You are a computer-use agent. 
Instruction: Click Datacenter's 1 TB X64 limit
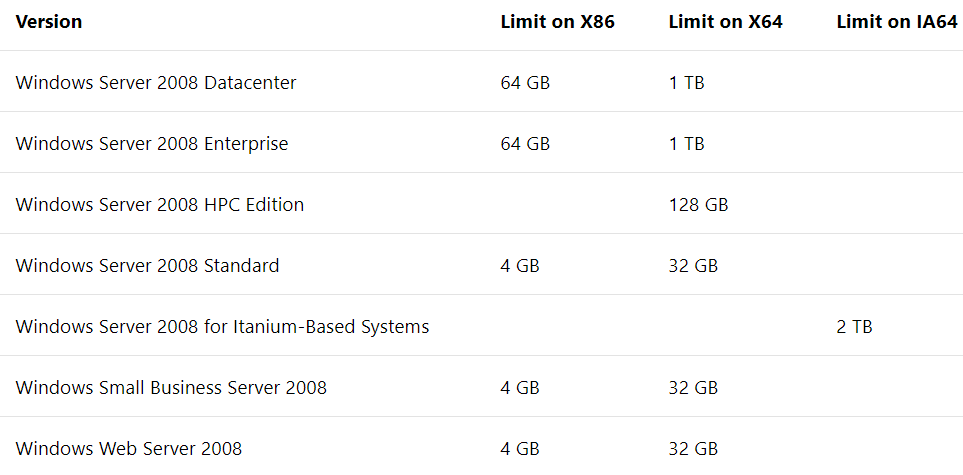click(687, 82)
